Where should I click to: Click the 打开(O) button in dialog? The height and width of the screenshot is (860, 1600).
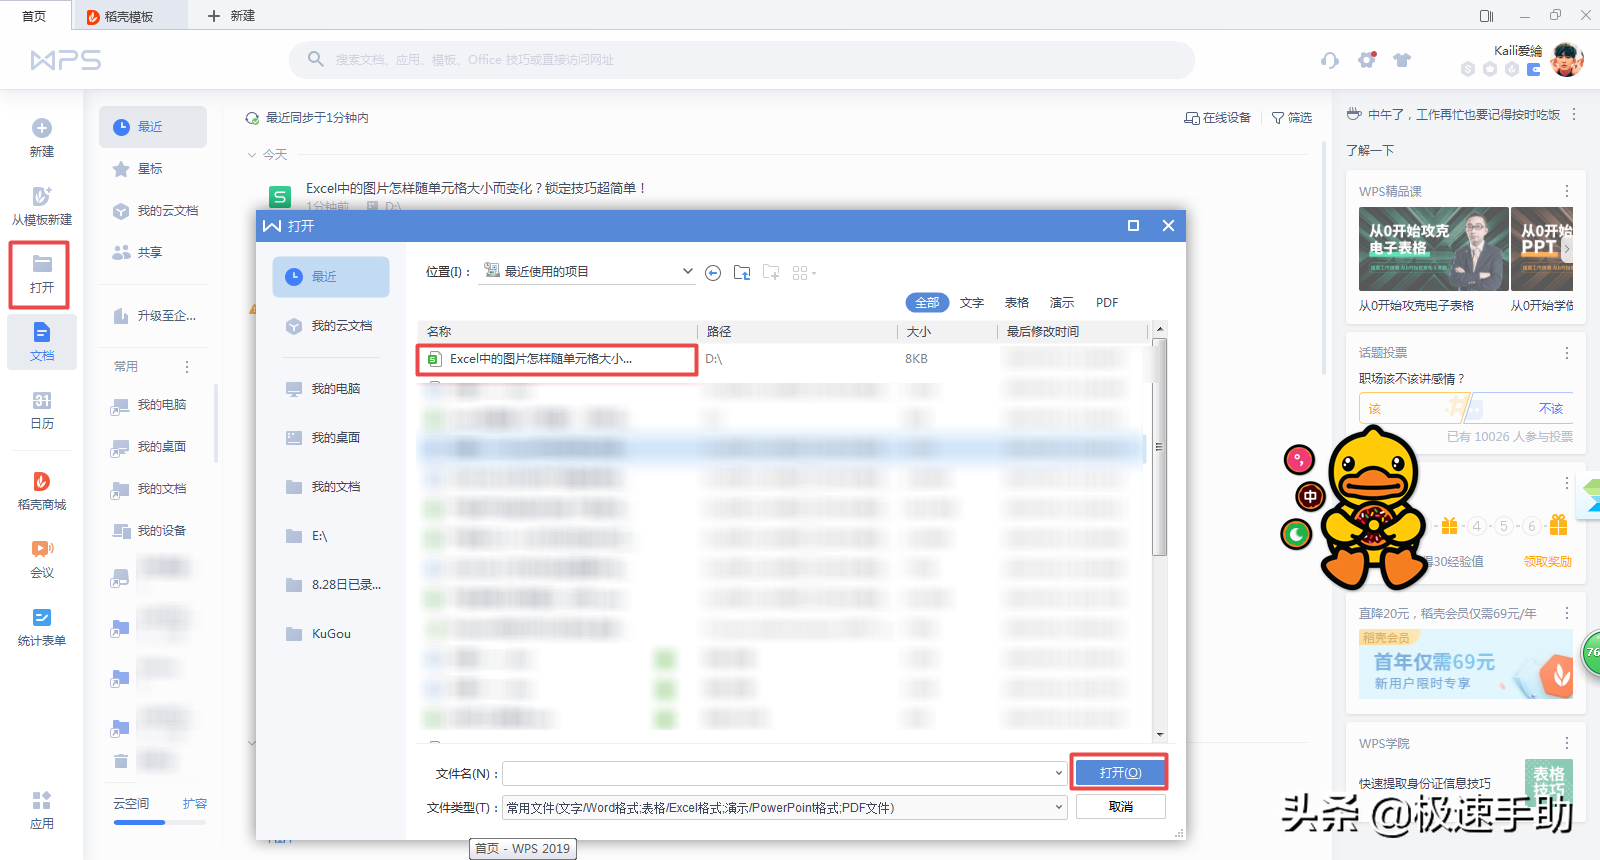pyautogui.click(x=1120, y=773)
